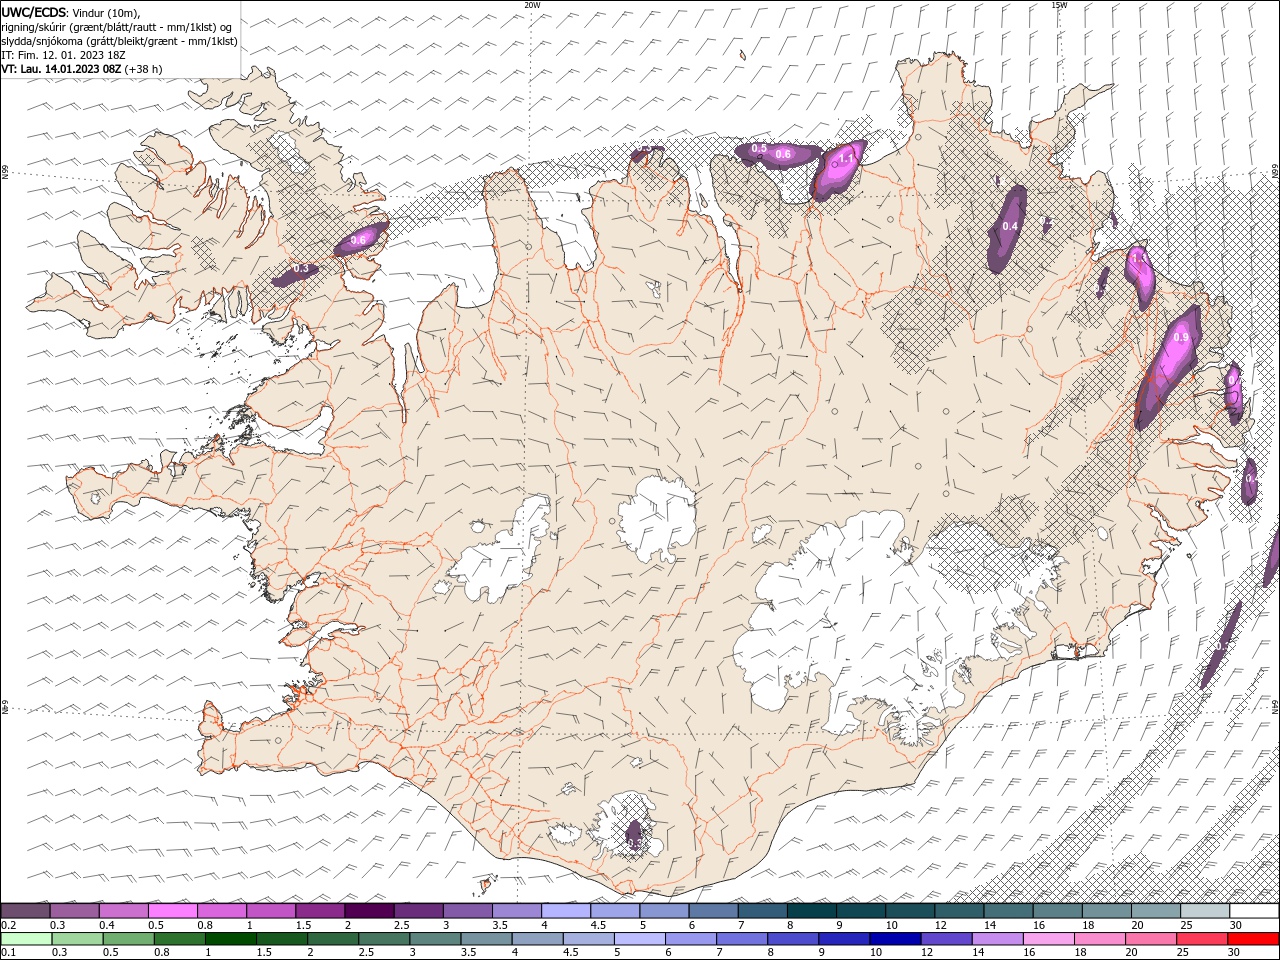The image size is (1280, 960).
Task: Select the pale green 0.1 swatch in the lower legend
Action: coord(26,939)
